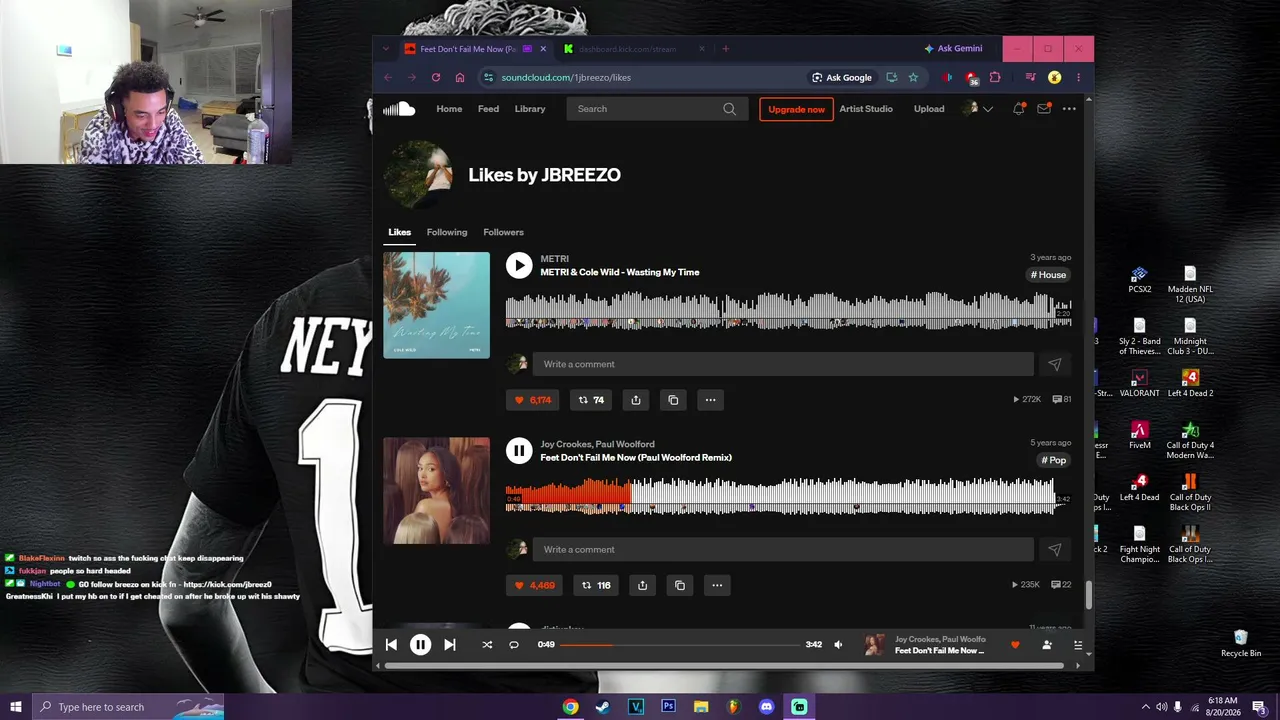
Task: Open Feet Don't Fail Me Now artwork
Action: pos(437,491)
